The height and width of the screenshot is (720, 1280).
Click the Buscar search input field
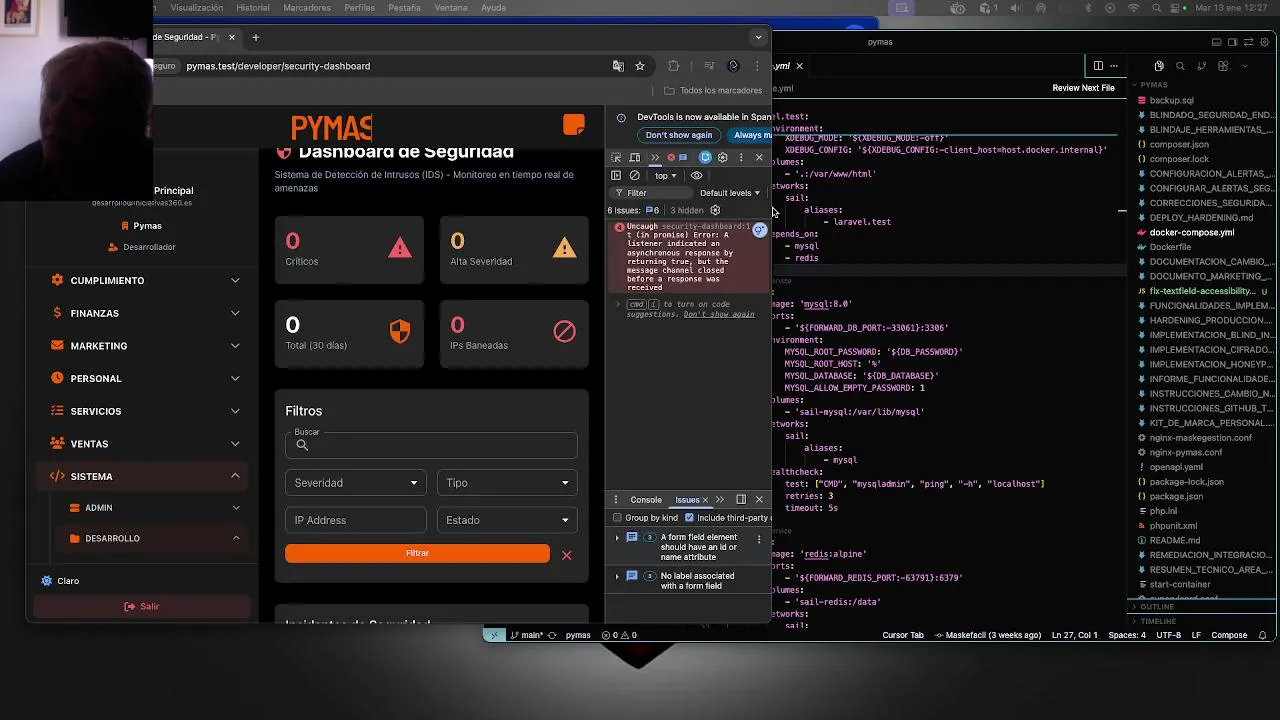431,445
